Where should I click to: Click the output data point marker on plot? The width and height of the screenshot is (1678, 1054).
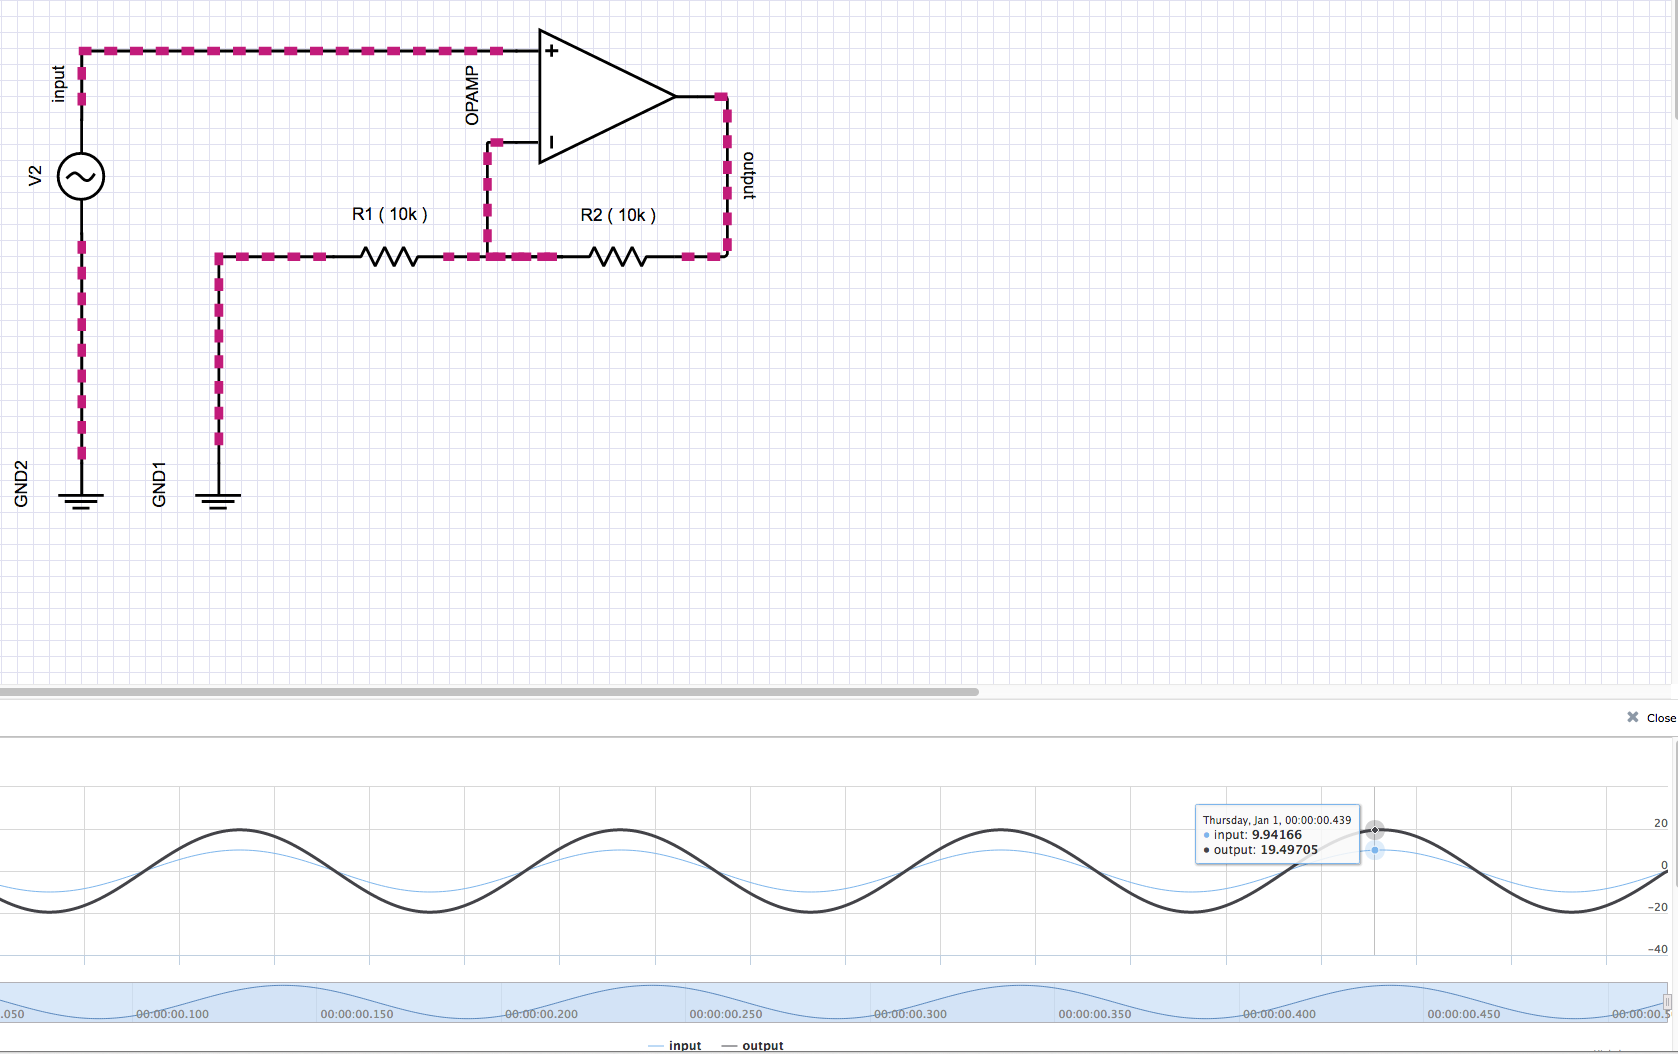click(1375, 830)
